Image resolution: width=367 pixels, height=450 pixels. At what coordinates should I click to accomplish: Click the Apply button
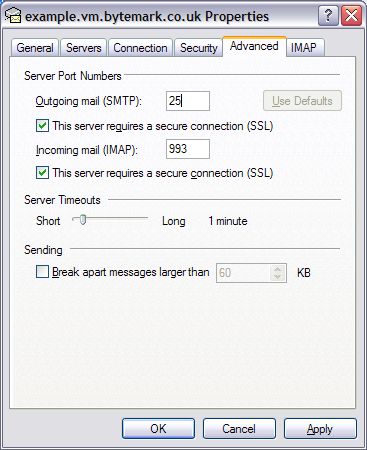point(320,429)
